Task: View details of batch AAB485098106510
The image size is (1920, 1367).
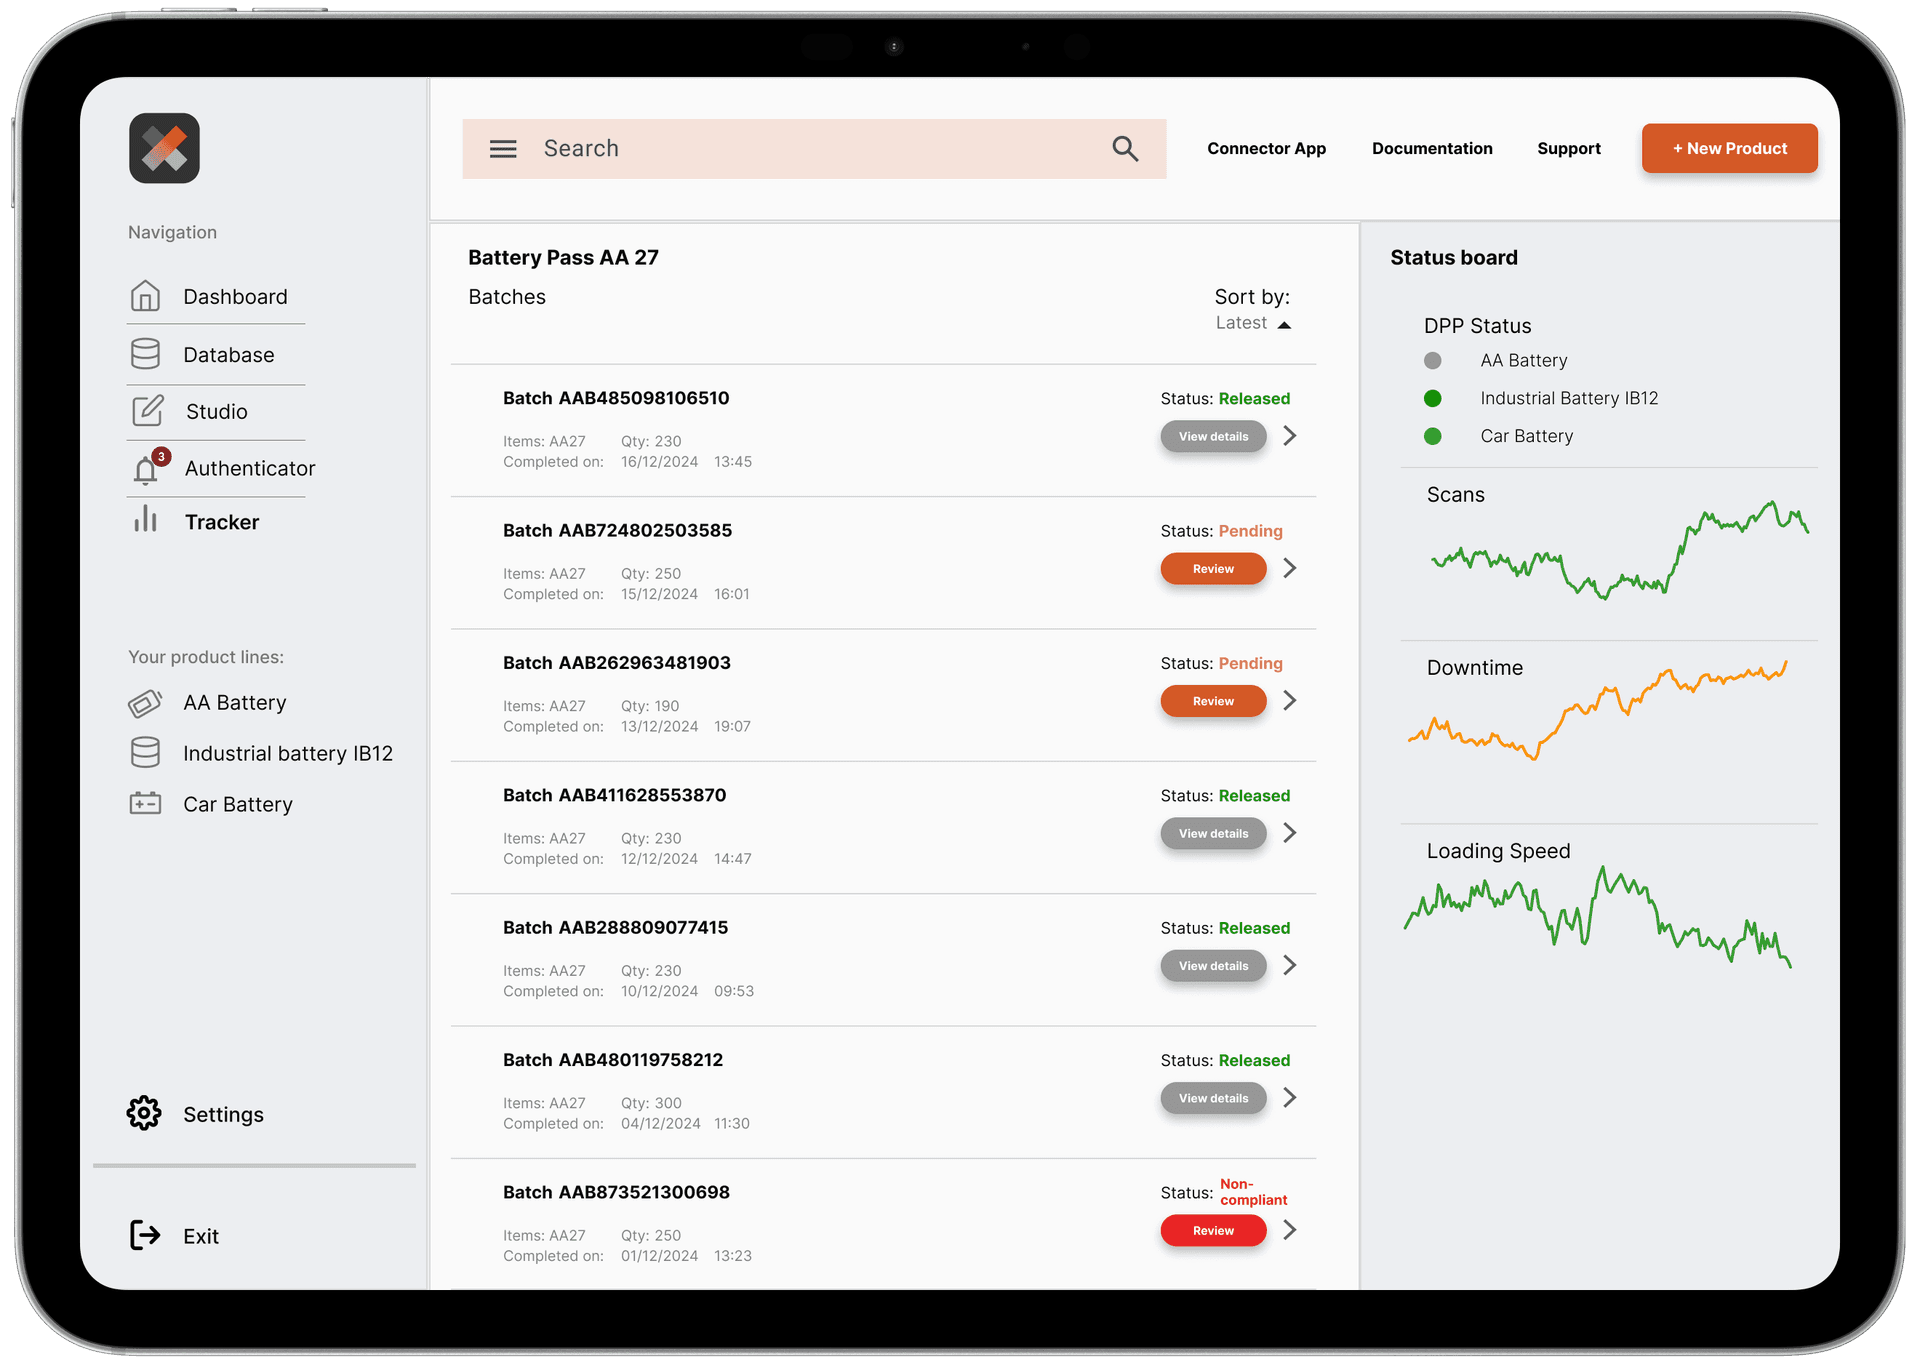Action: [1213, 436]
